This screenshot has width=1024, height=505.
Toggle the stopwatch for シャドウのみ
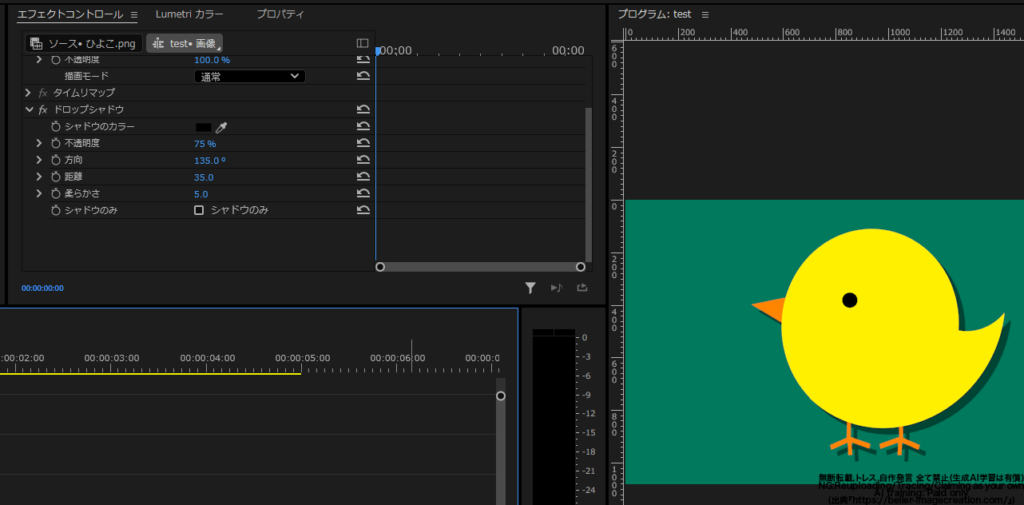coord(56,210)
